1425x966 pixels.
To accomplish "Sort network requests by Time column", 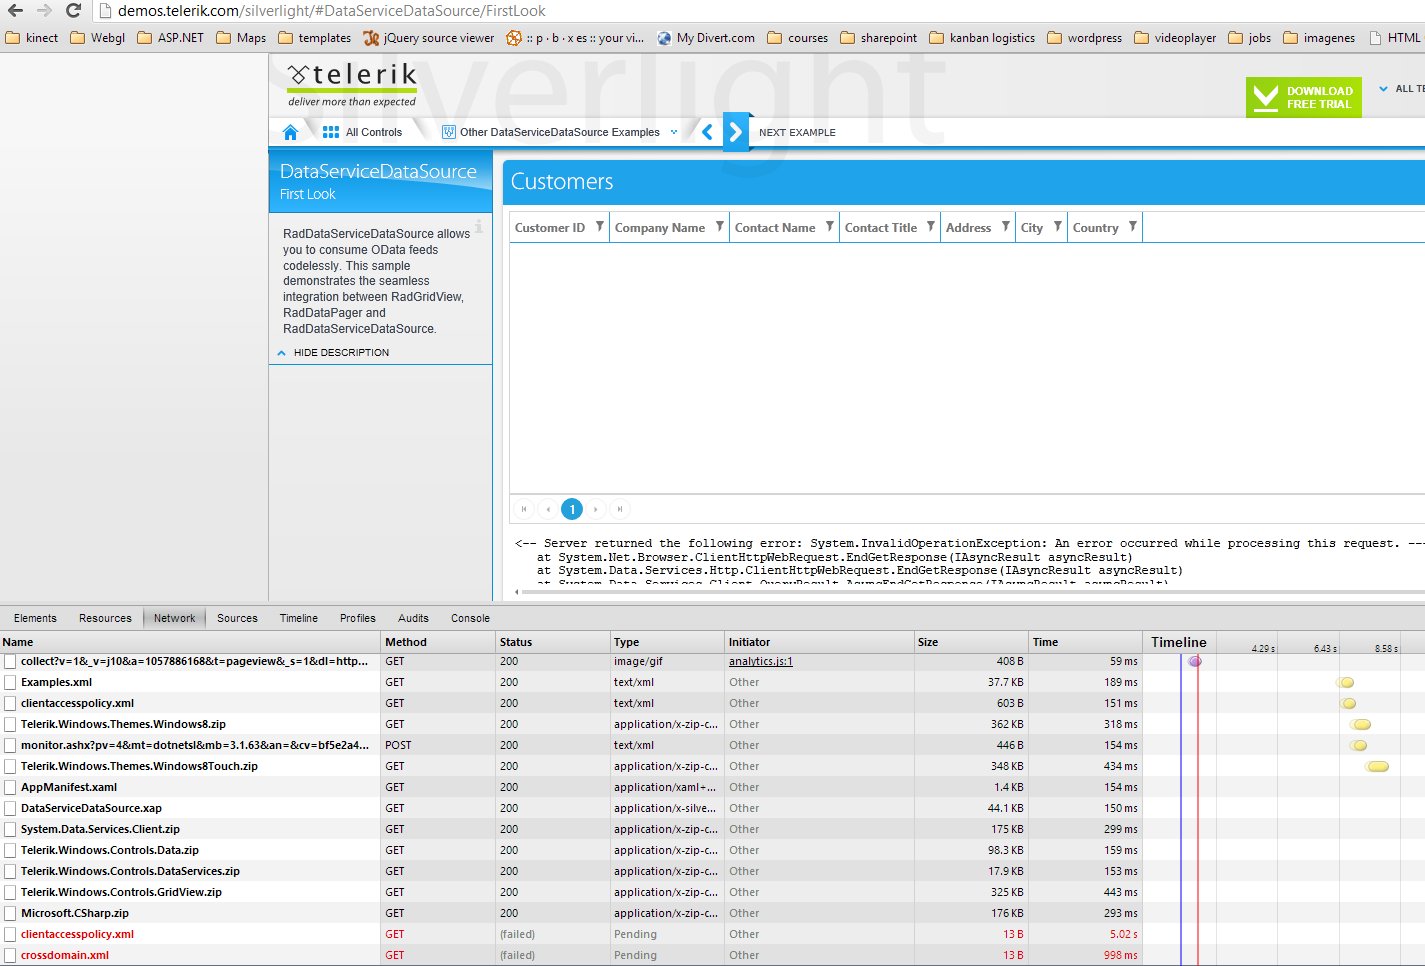I will point(1086,642).
